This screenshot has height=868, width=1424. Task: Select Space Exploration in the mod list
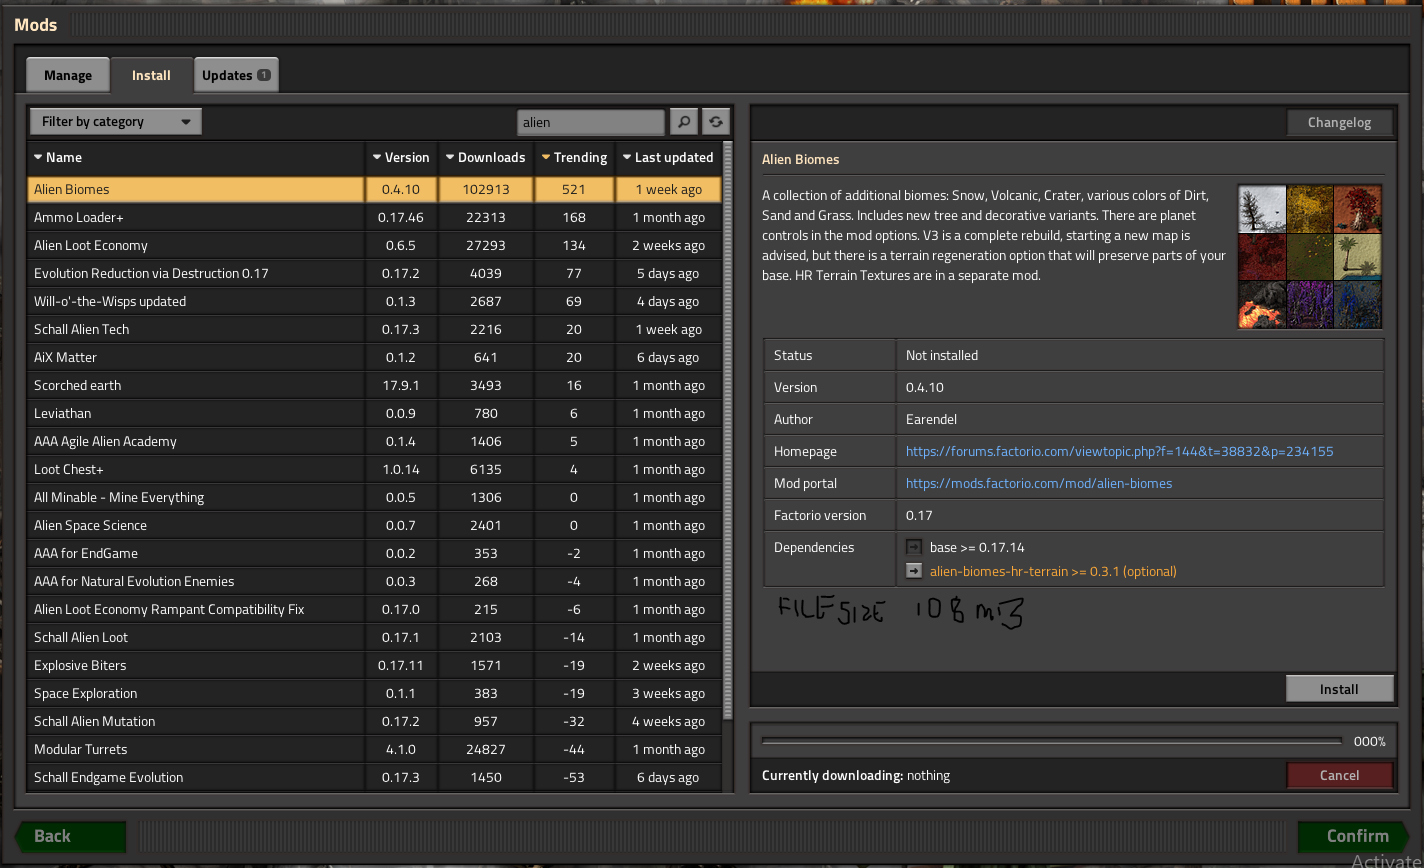tap(86, 693)
